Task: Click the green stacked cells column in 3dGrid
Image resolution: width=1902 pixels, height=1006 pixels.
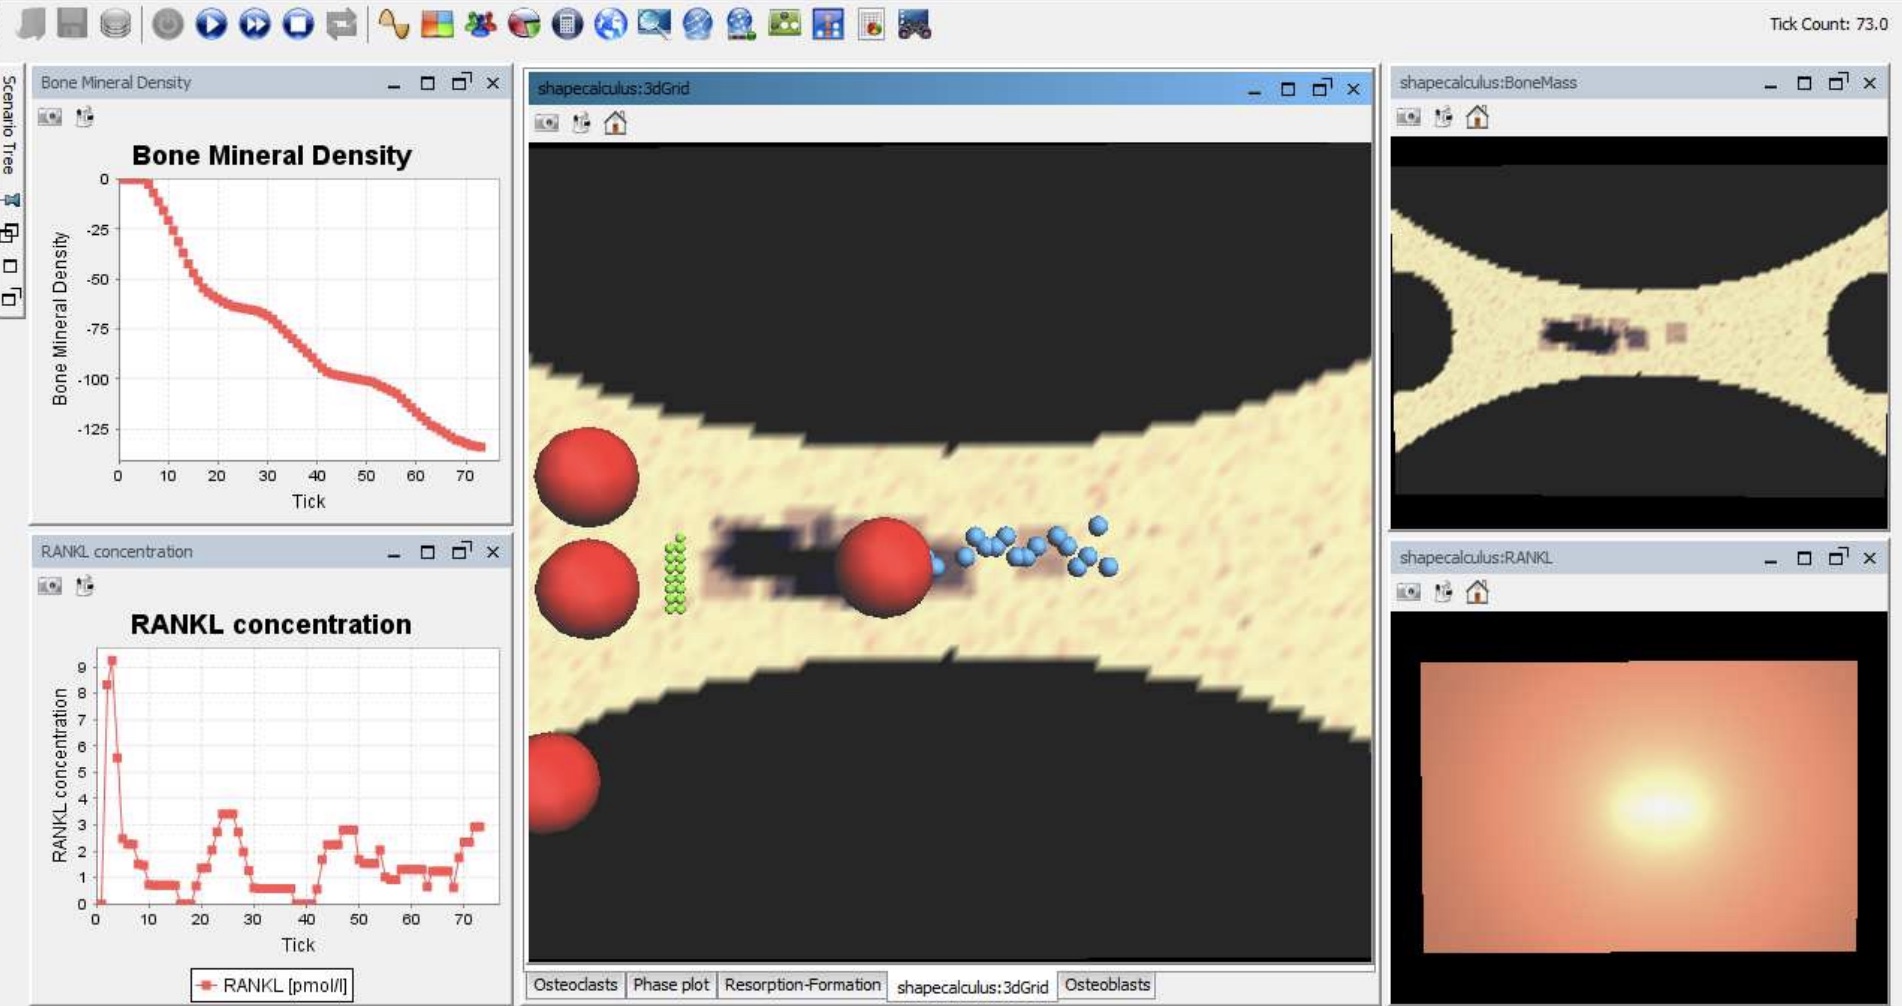Action: click(676, 574)
